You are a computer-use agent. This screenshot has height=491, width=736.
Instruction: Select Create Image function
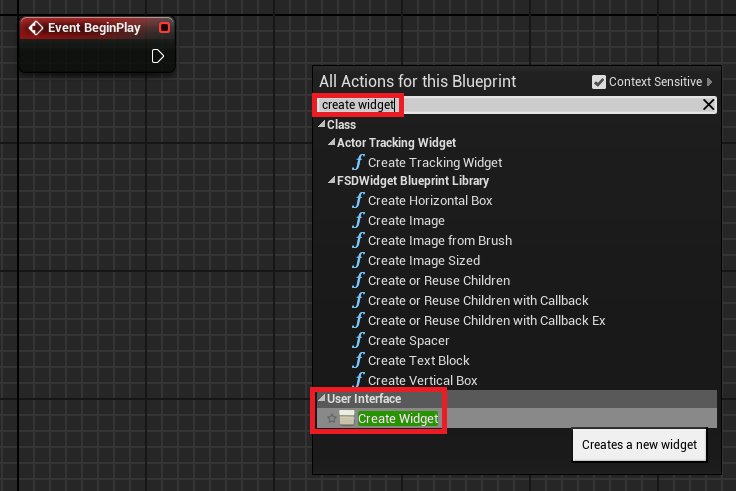tap(406, 221)
